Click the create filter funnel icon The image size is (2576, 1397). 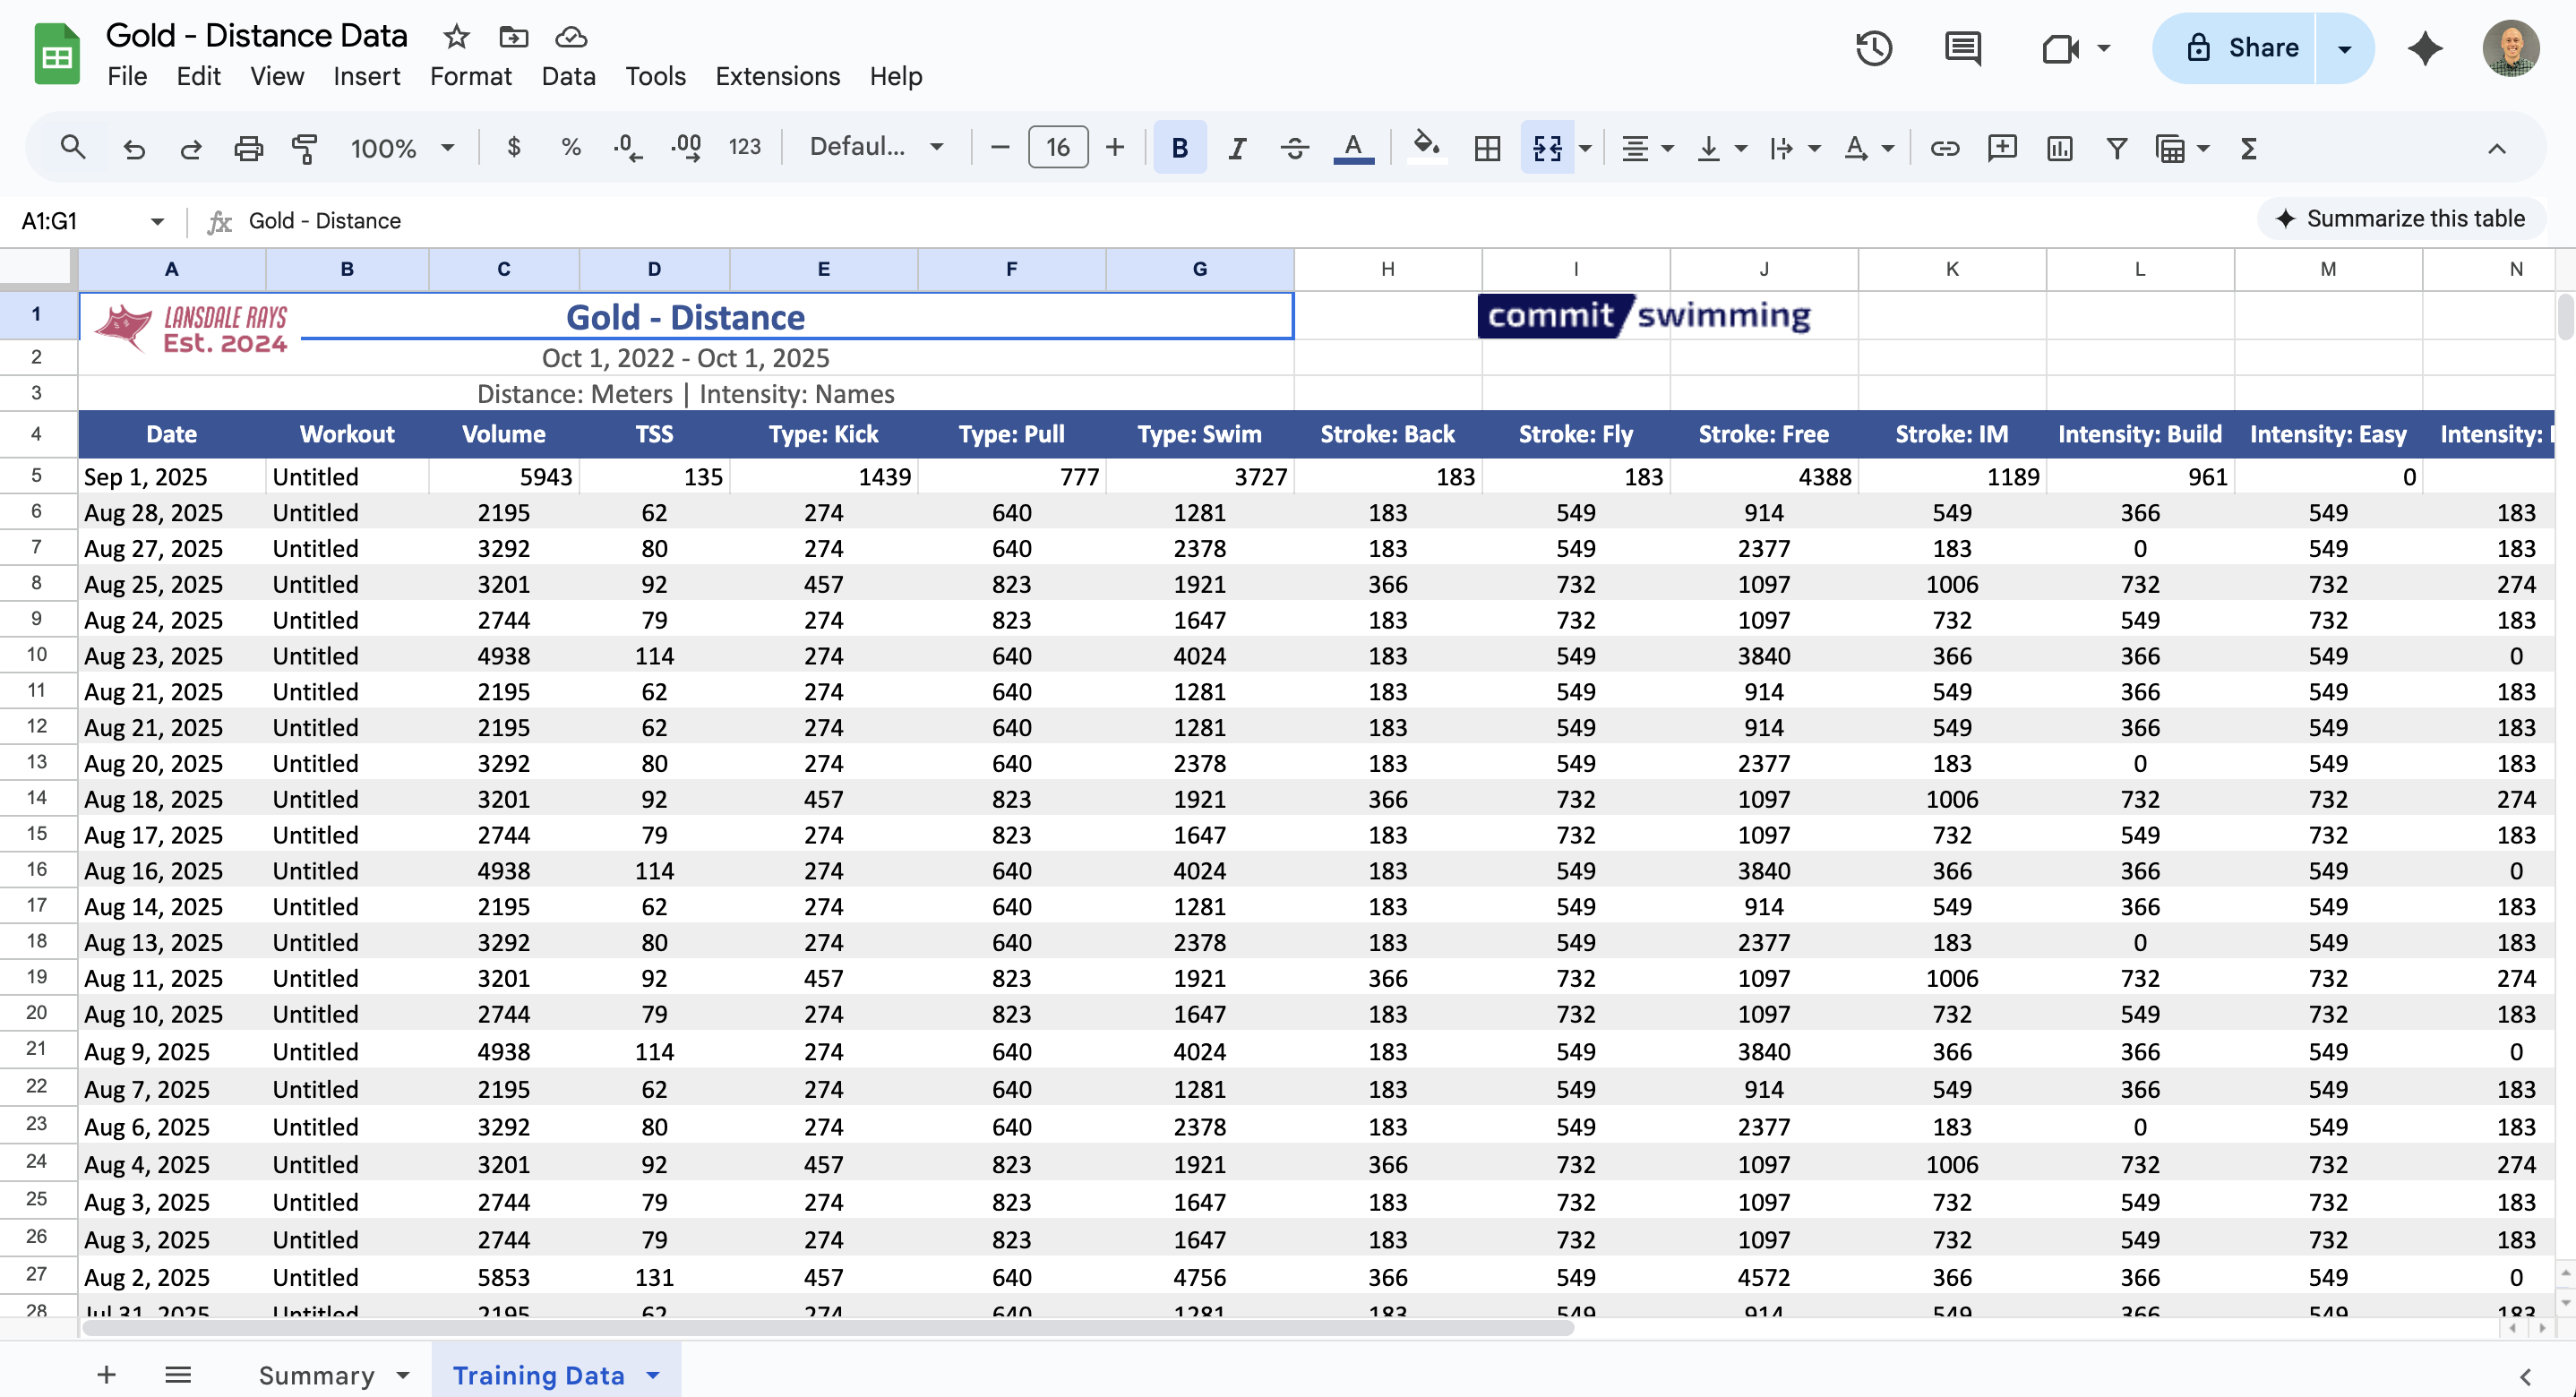point(2116,148)
